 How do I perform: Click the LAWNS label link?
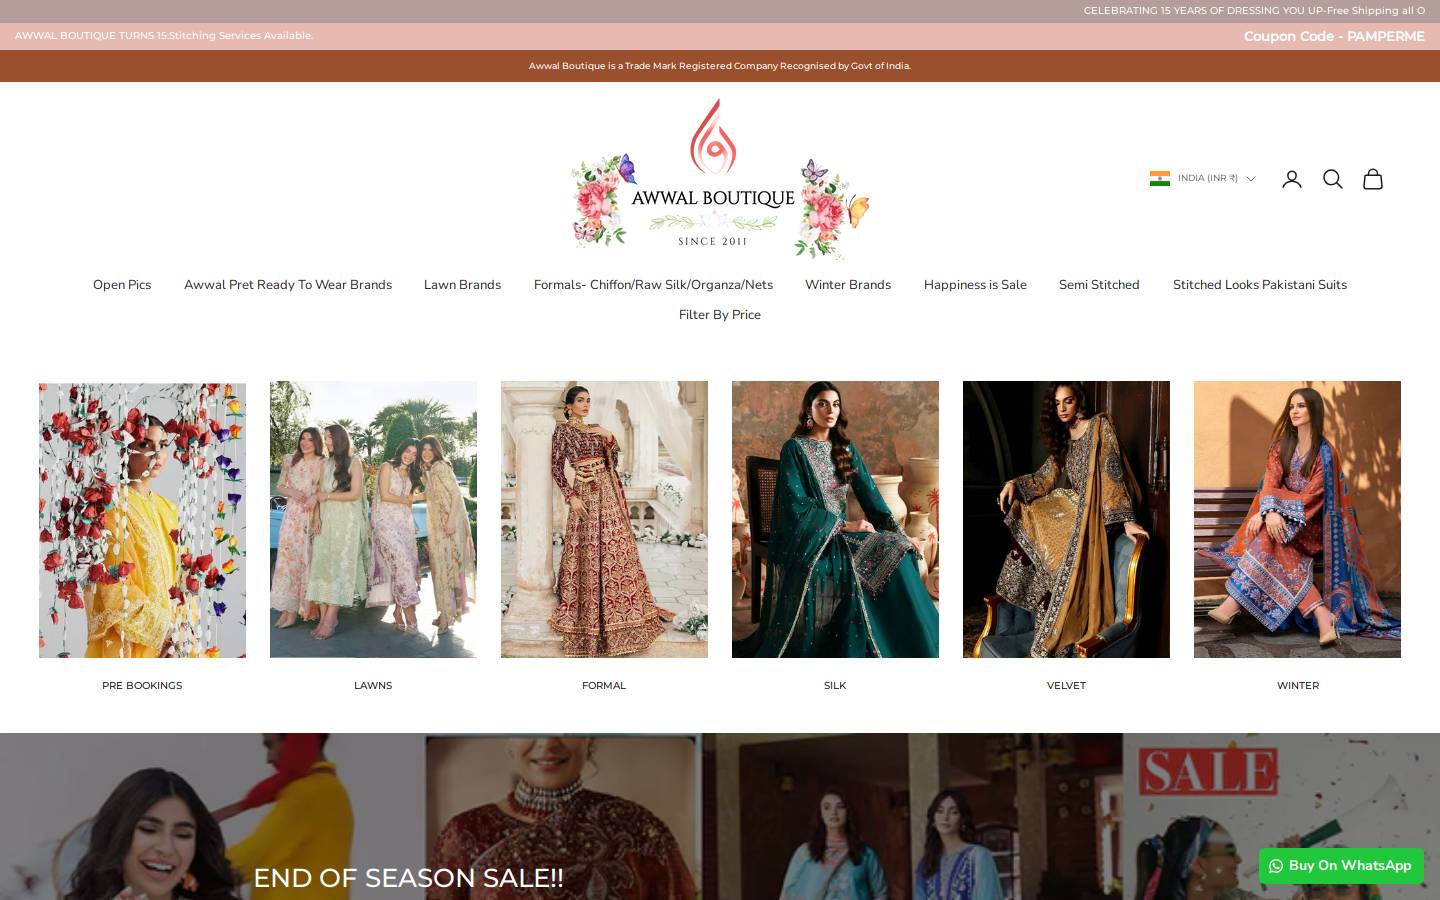373,686
